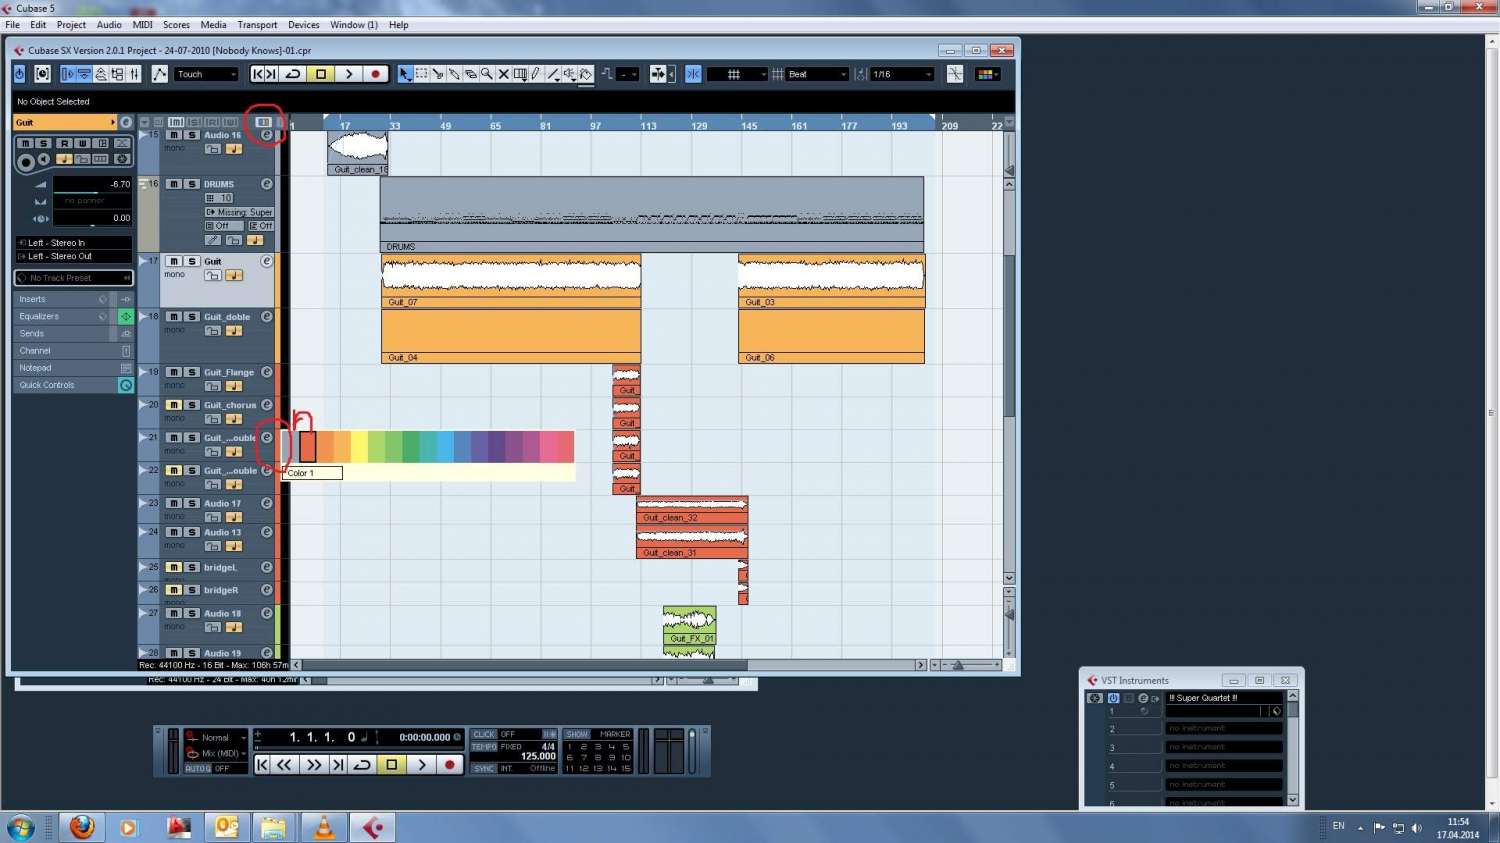Launch VLC from the Windows taskbar

pos(323,827)
